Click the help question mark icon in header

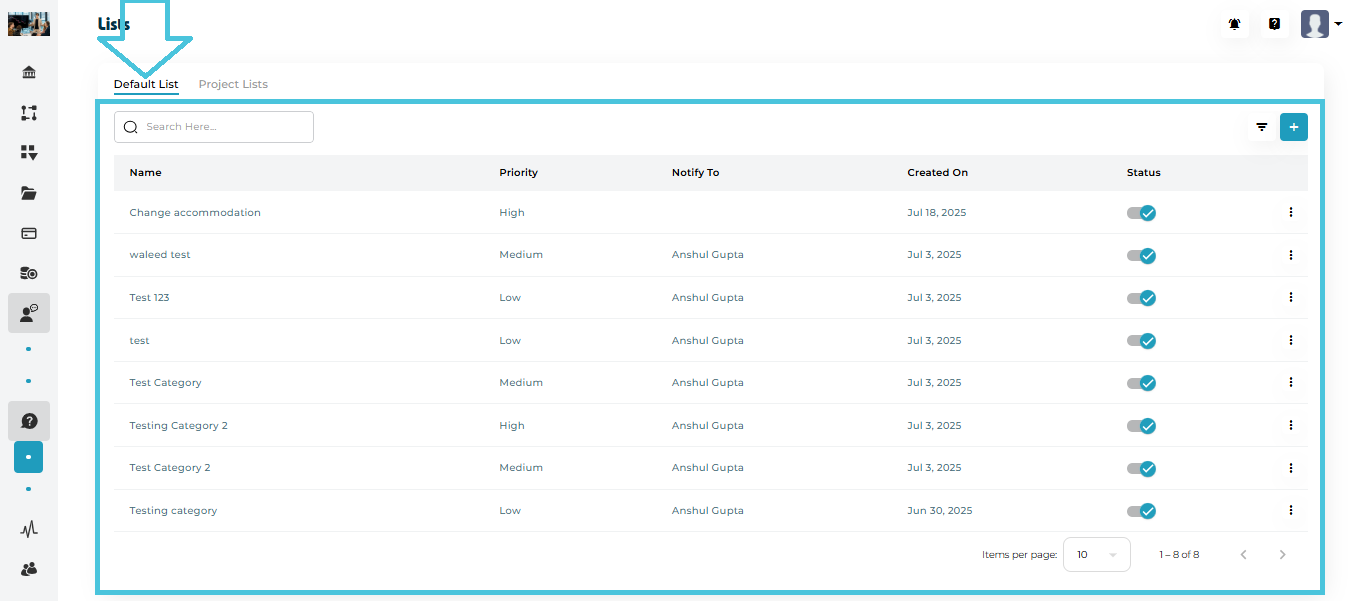click(x=1274, y=24)
